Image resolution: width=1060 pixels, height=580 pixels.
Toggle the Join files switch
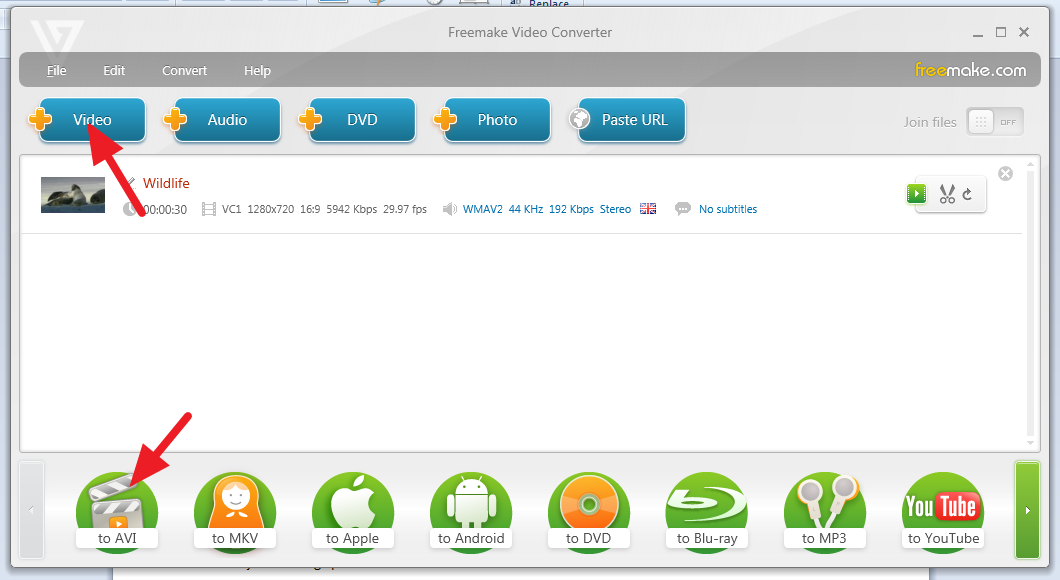(x=994, y=122)
